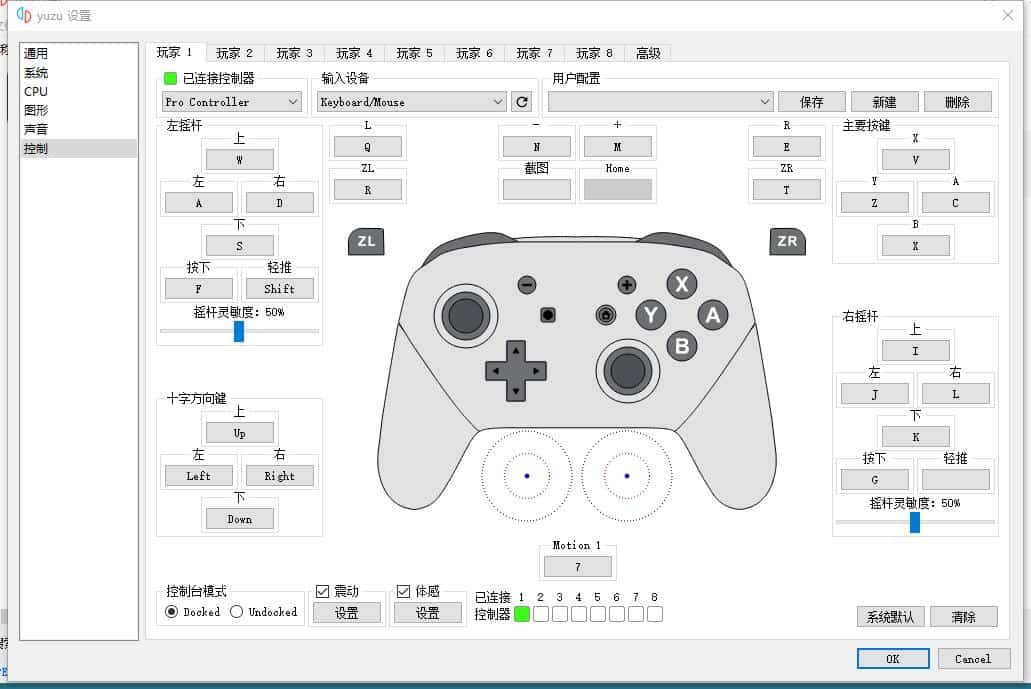1031x689 pixels.
Task: Click the A face button on controller image
Action: click(713, 316)
